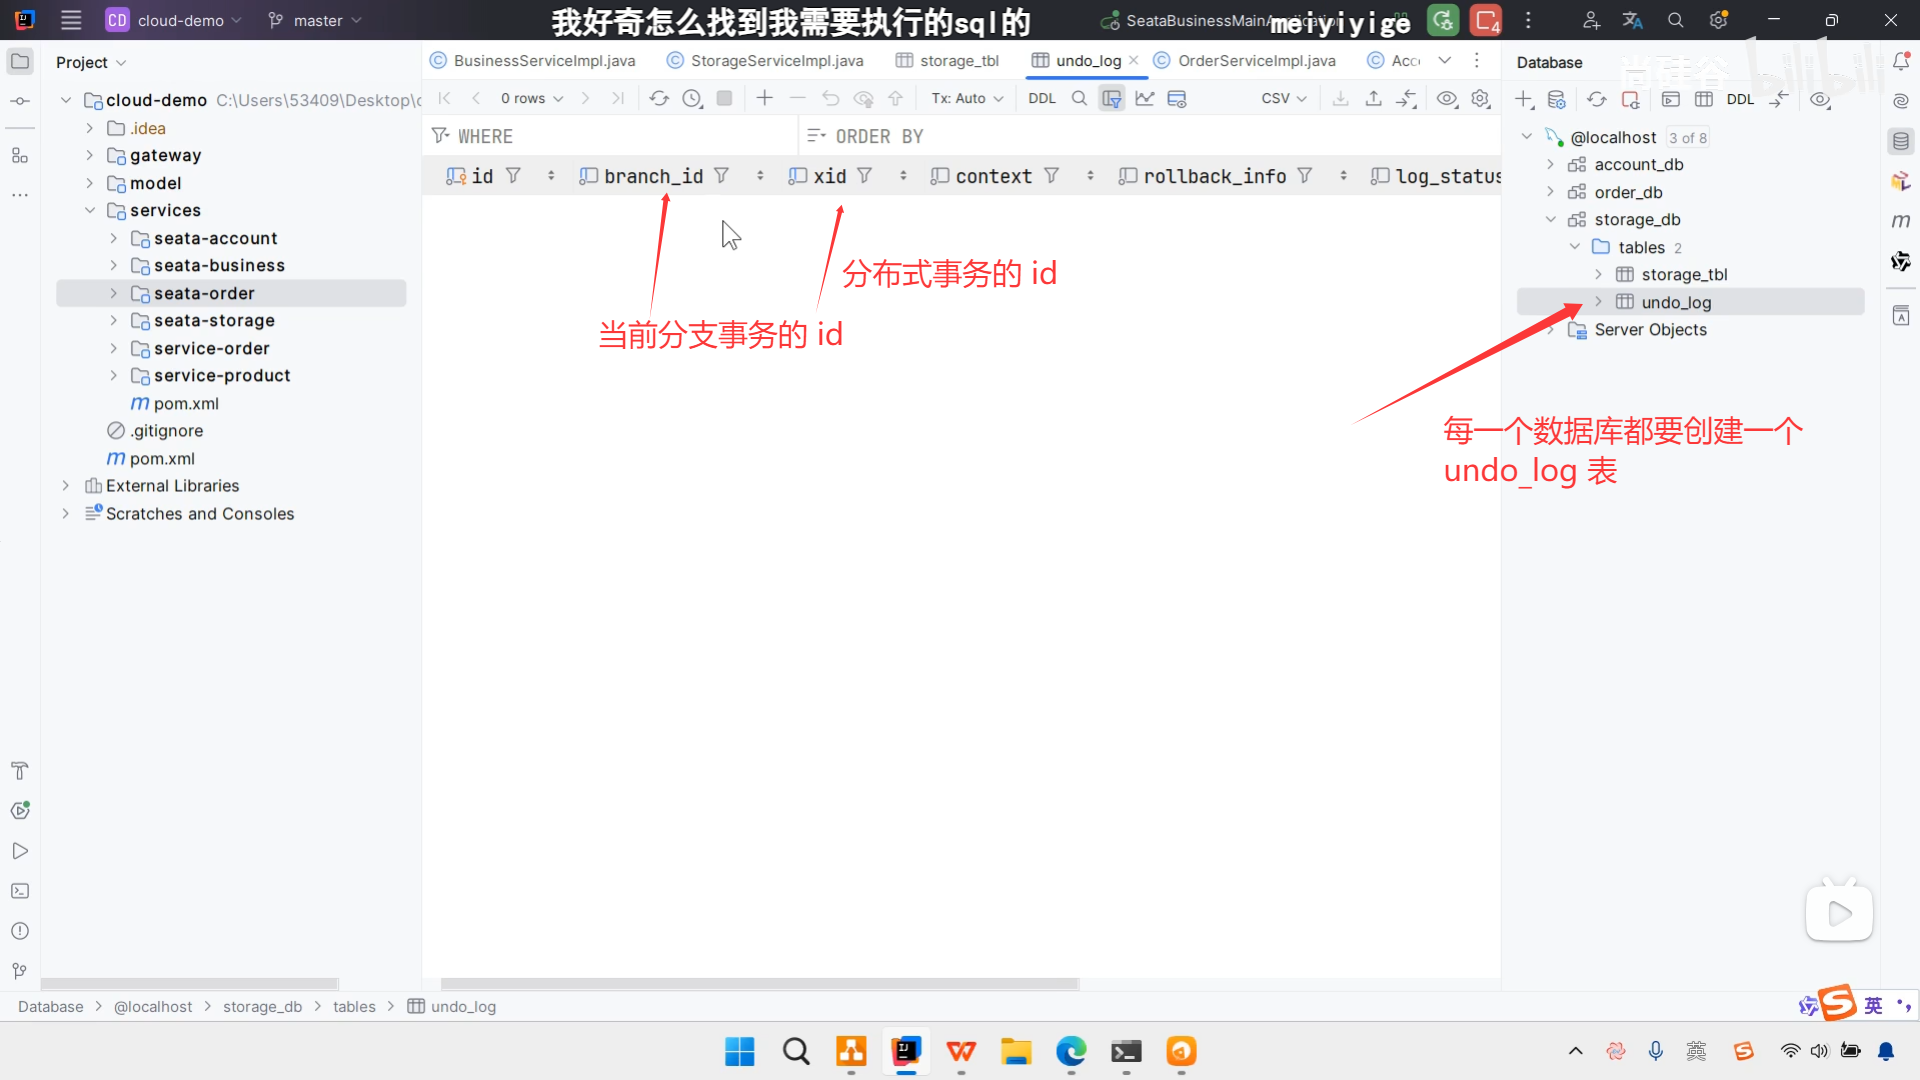The image size is (1920, 1080).
Task: Open the Maven tool window icon
Action: 1900,221
